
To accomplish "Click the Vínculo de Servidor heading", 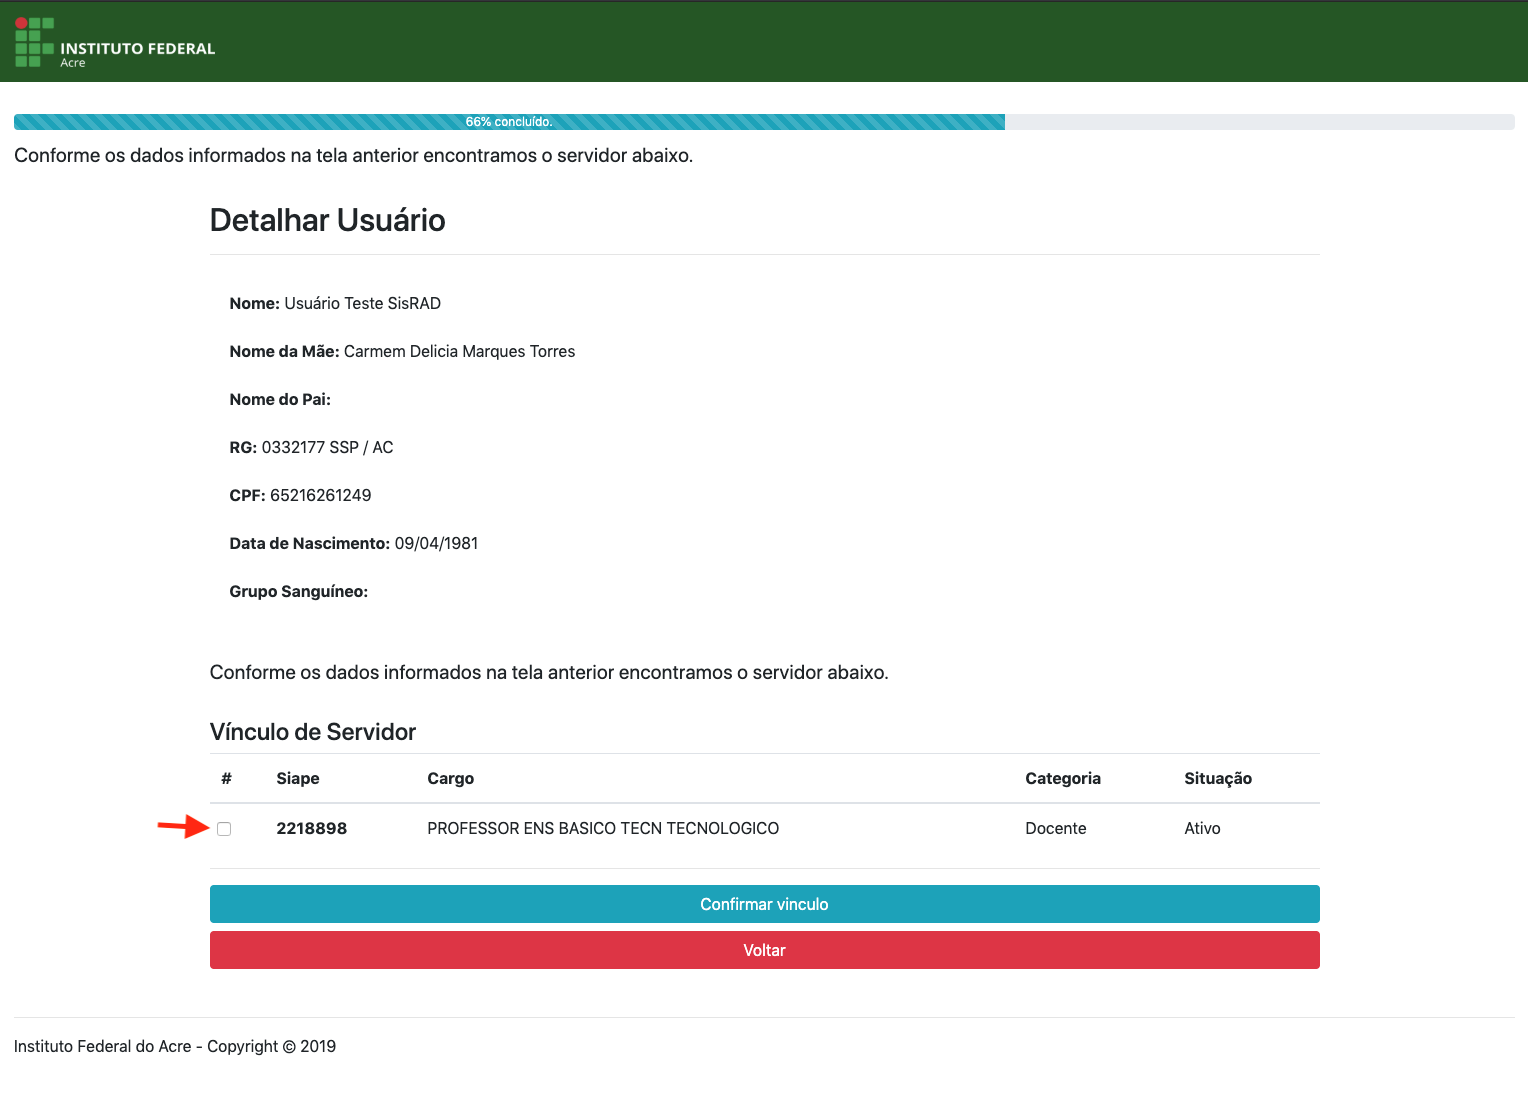I will tap(312, 732).
